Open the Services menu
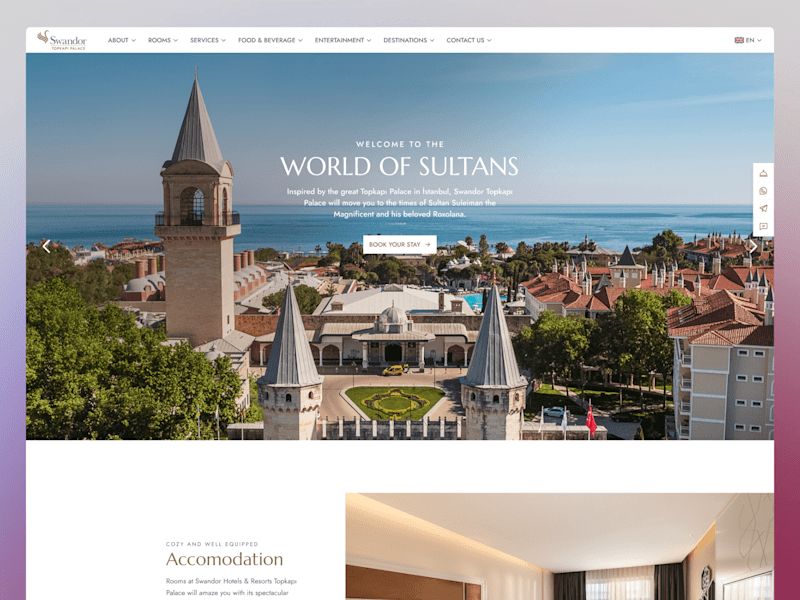Viewport: 800px width, 600px height. click(x=208, y=40)
